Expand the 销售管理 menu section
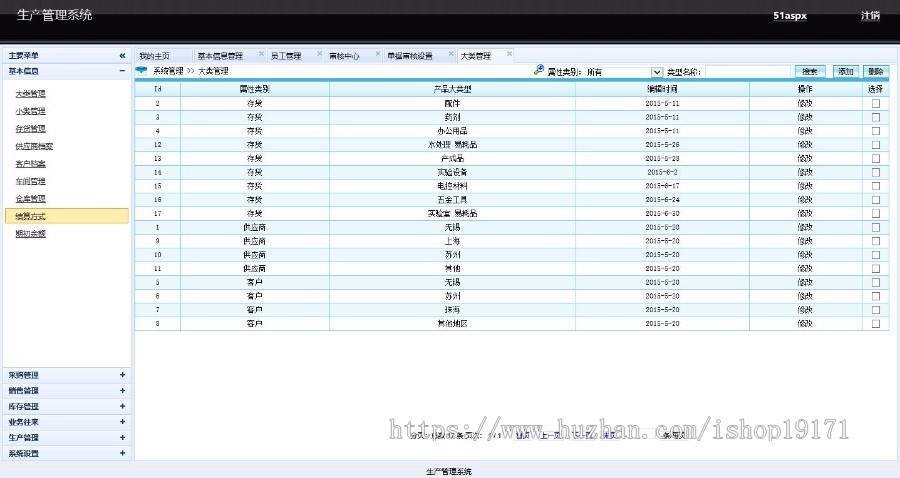This screenshot has height=478, width=900. (122, 390)
